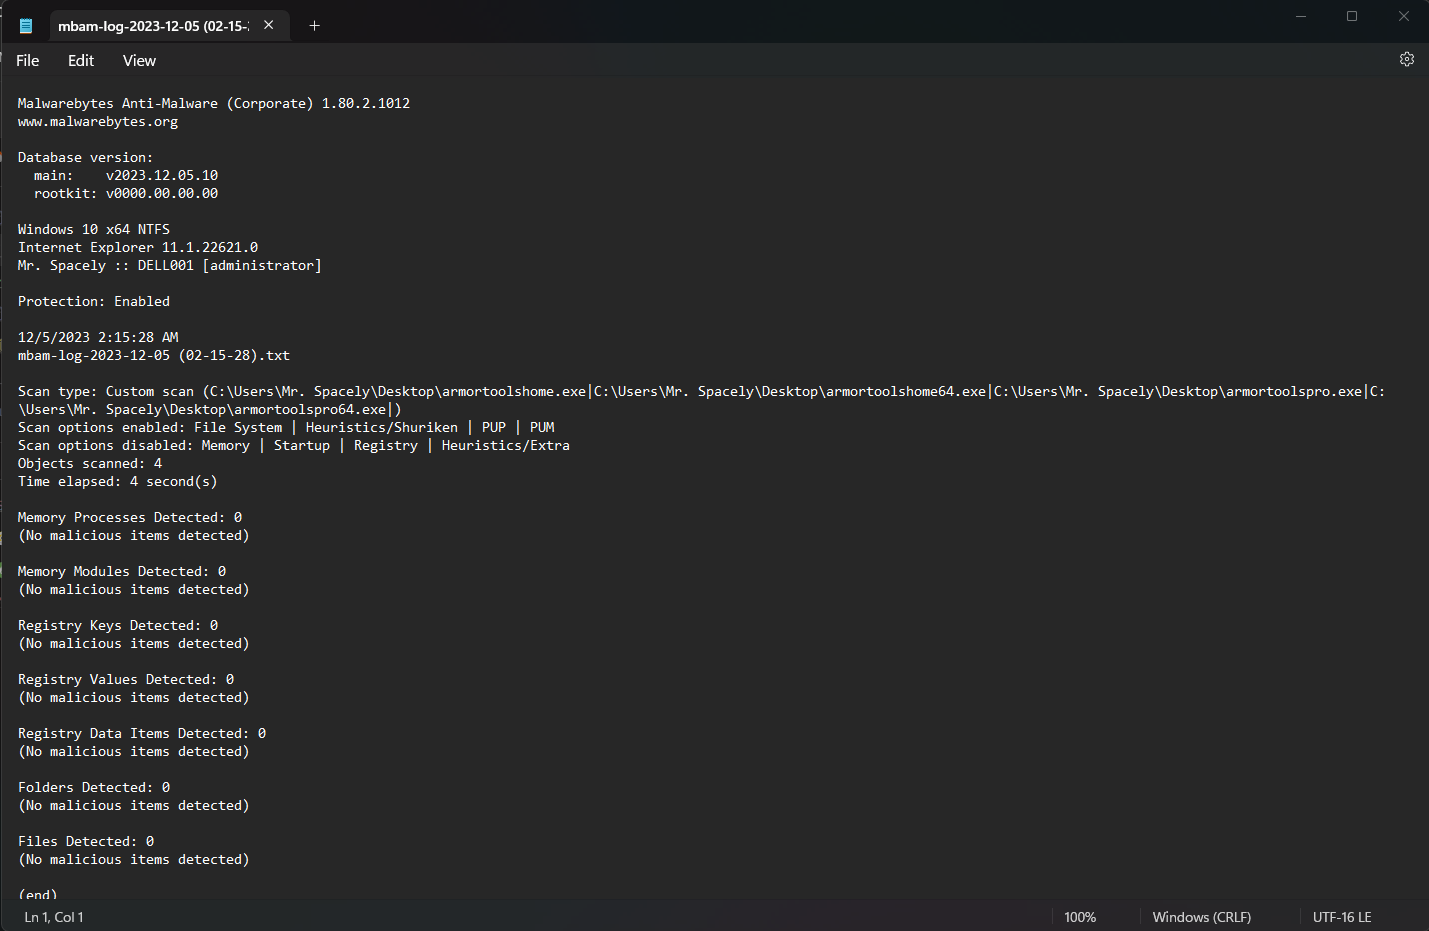This screenshot has height=931, width=1429.
Task: Click the 'Objects scanned: 4' line
Action: pyautogui.click(x=90, y=464)
